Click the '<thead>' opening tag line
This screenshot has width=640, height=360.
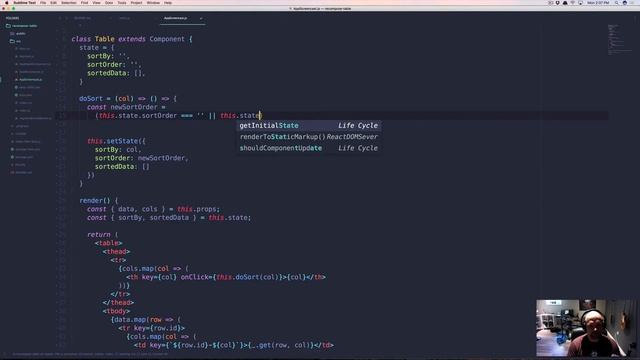(x=116, y=251)
